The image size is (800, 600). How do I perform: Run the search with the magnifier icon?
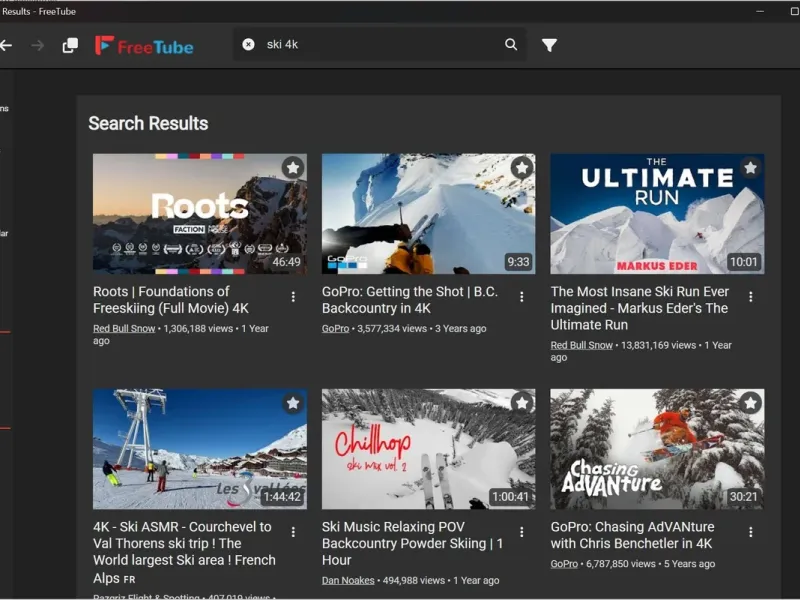[x=511, y=44]
